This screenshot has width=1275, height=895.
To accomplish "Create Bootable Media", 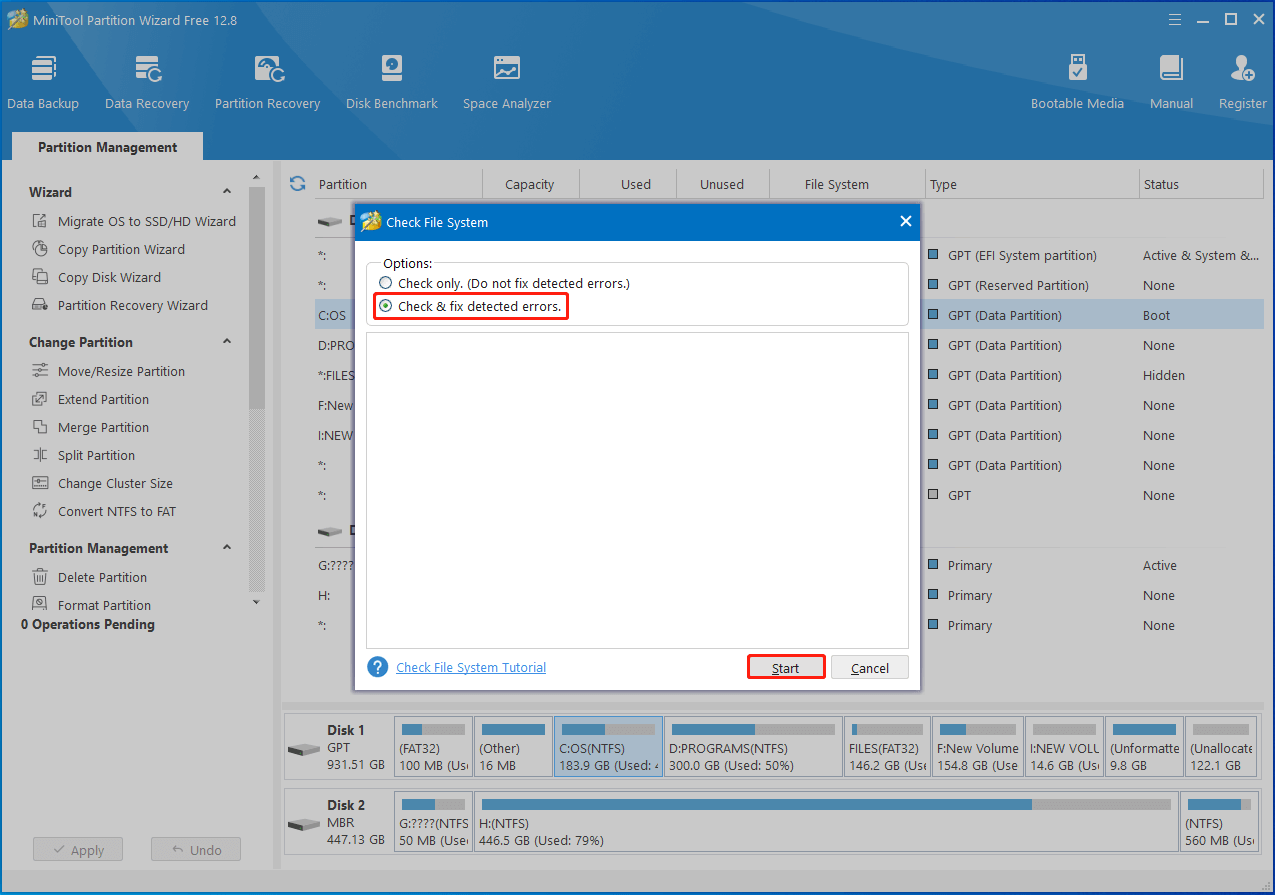I will click(x=1077, y=81).
